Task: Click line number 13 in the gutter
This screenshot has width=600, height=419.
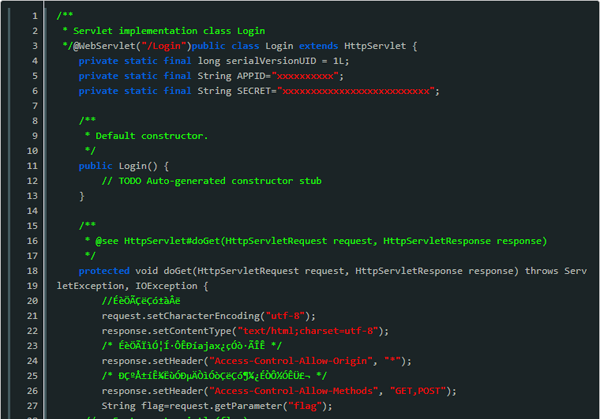Action: [x=33, y=196]
